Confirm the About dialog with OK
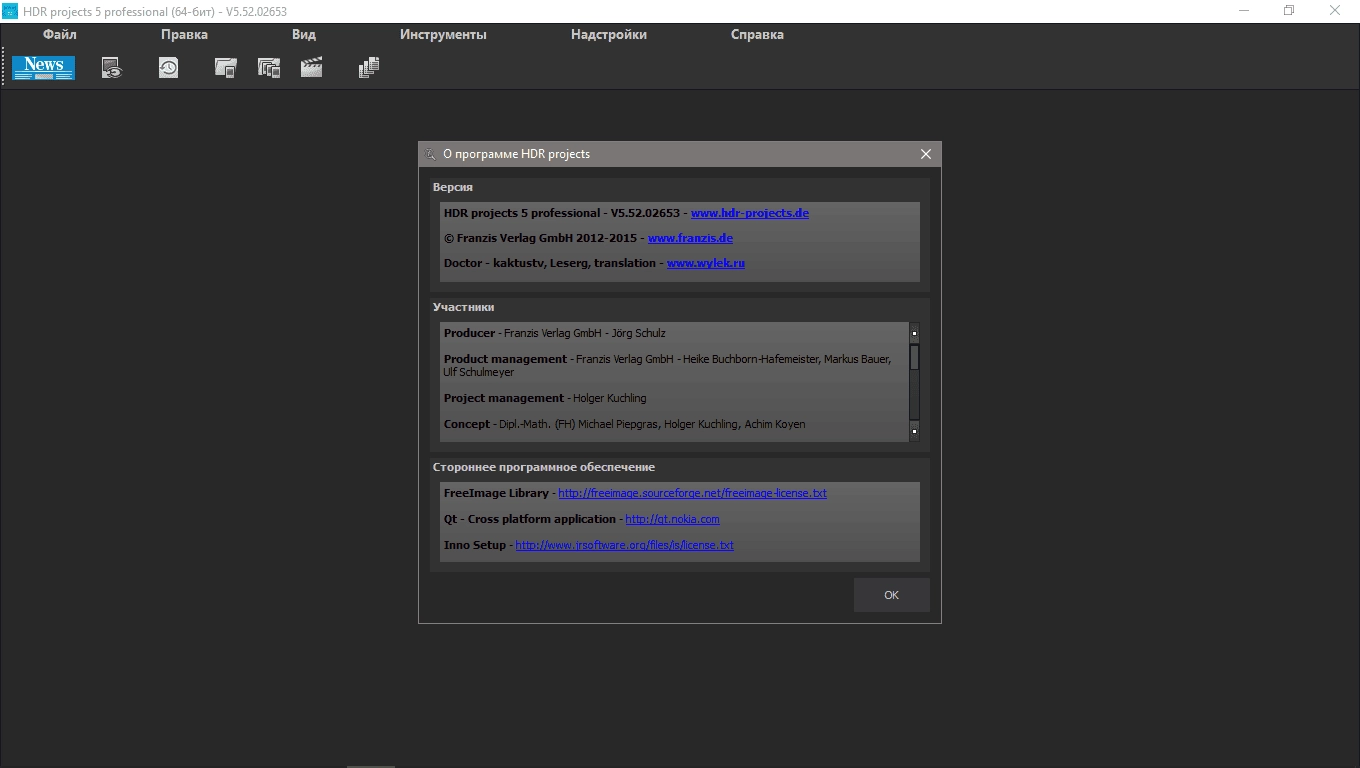The width and height of the screenshot is (1360, 768). (891, 595)
